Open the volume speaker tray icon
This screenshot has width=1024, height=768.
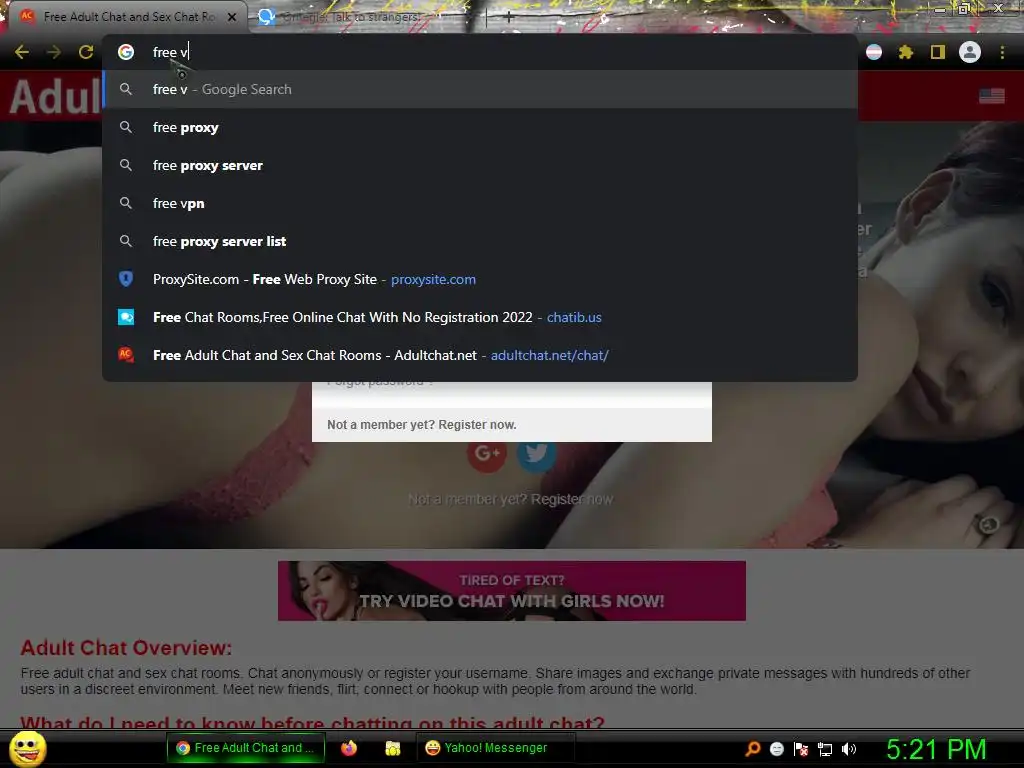tap(849, 748)
